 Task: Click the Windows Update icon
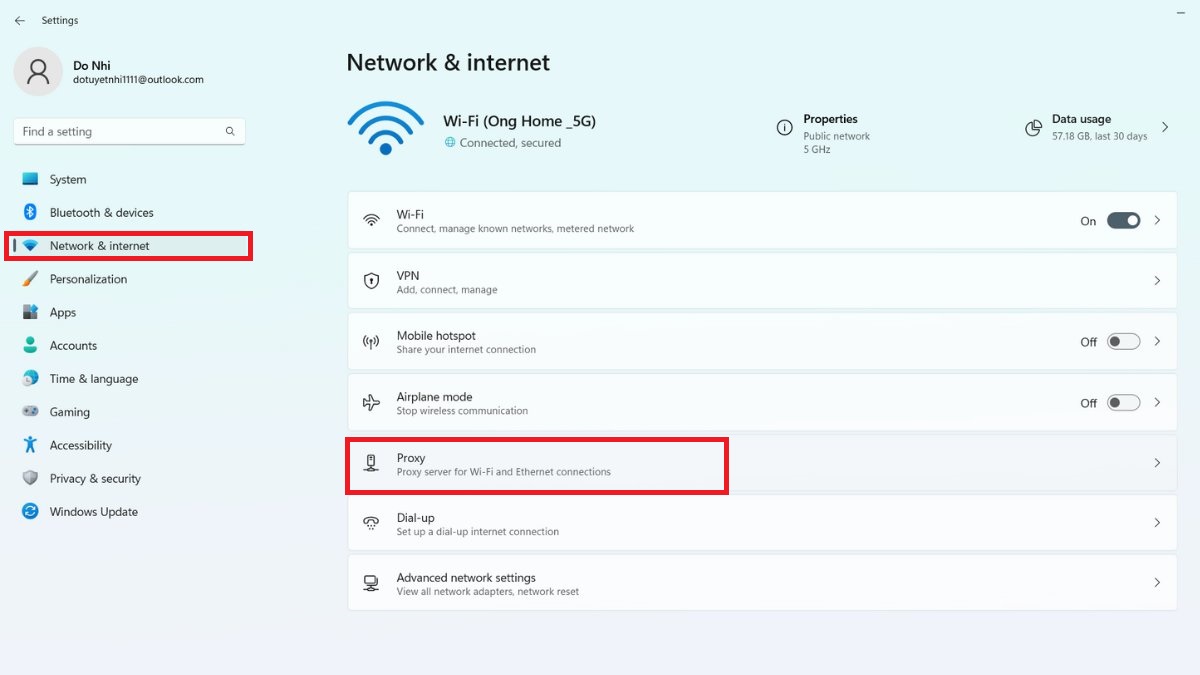pyautogui.click(x=30, y=512)
